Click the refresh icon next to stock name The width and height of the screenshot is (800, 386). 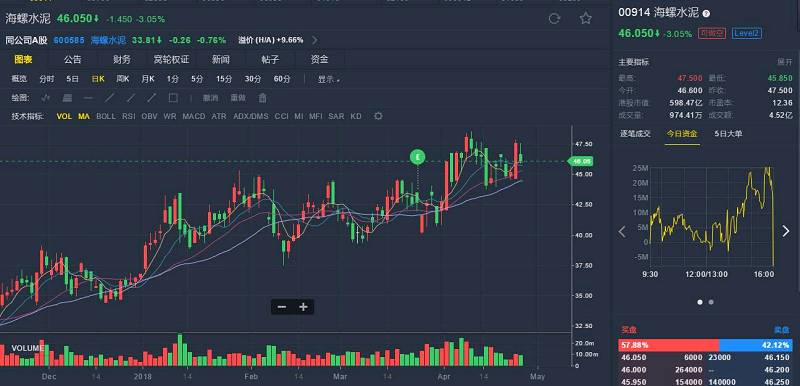[554, 19]
